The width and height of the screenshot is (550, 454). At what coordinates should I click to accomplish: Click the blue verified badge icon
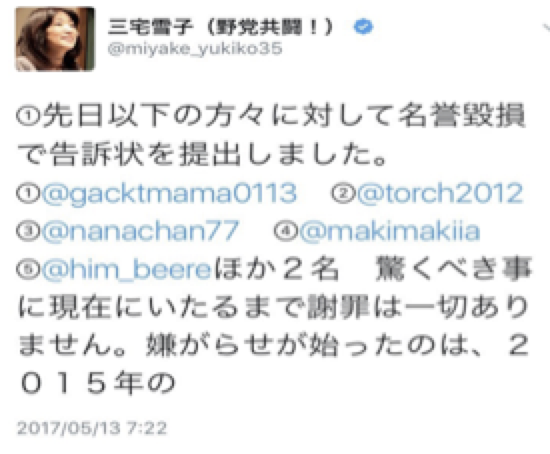click(x=363, y=27)
